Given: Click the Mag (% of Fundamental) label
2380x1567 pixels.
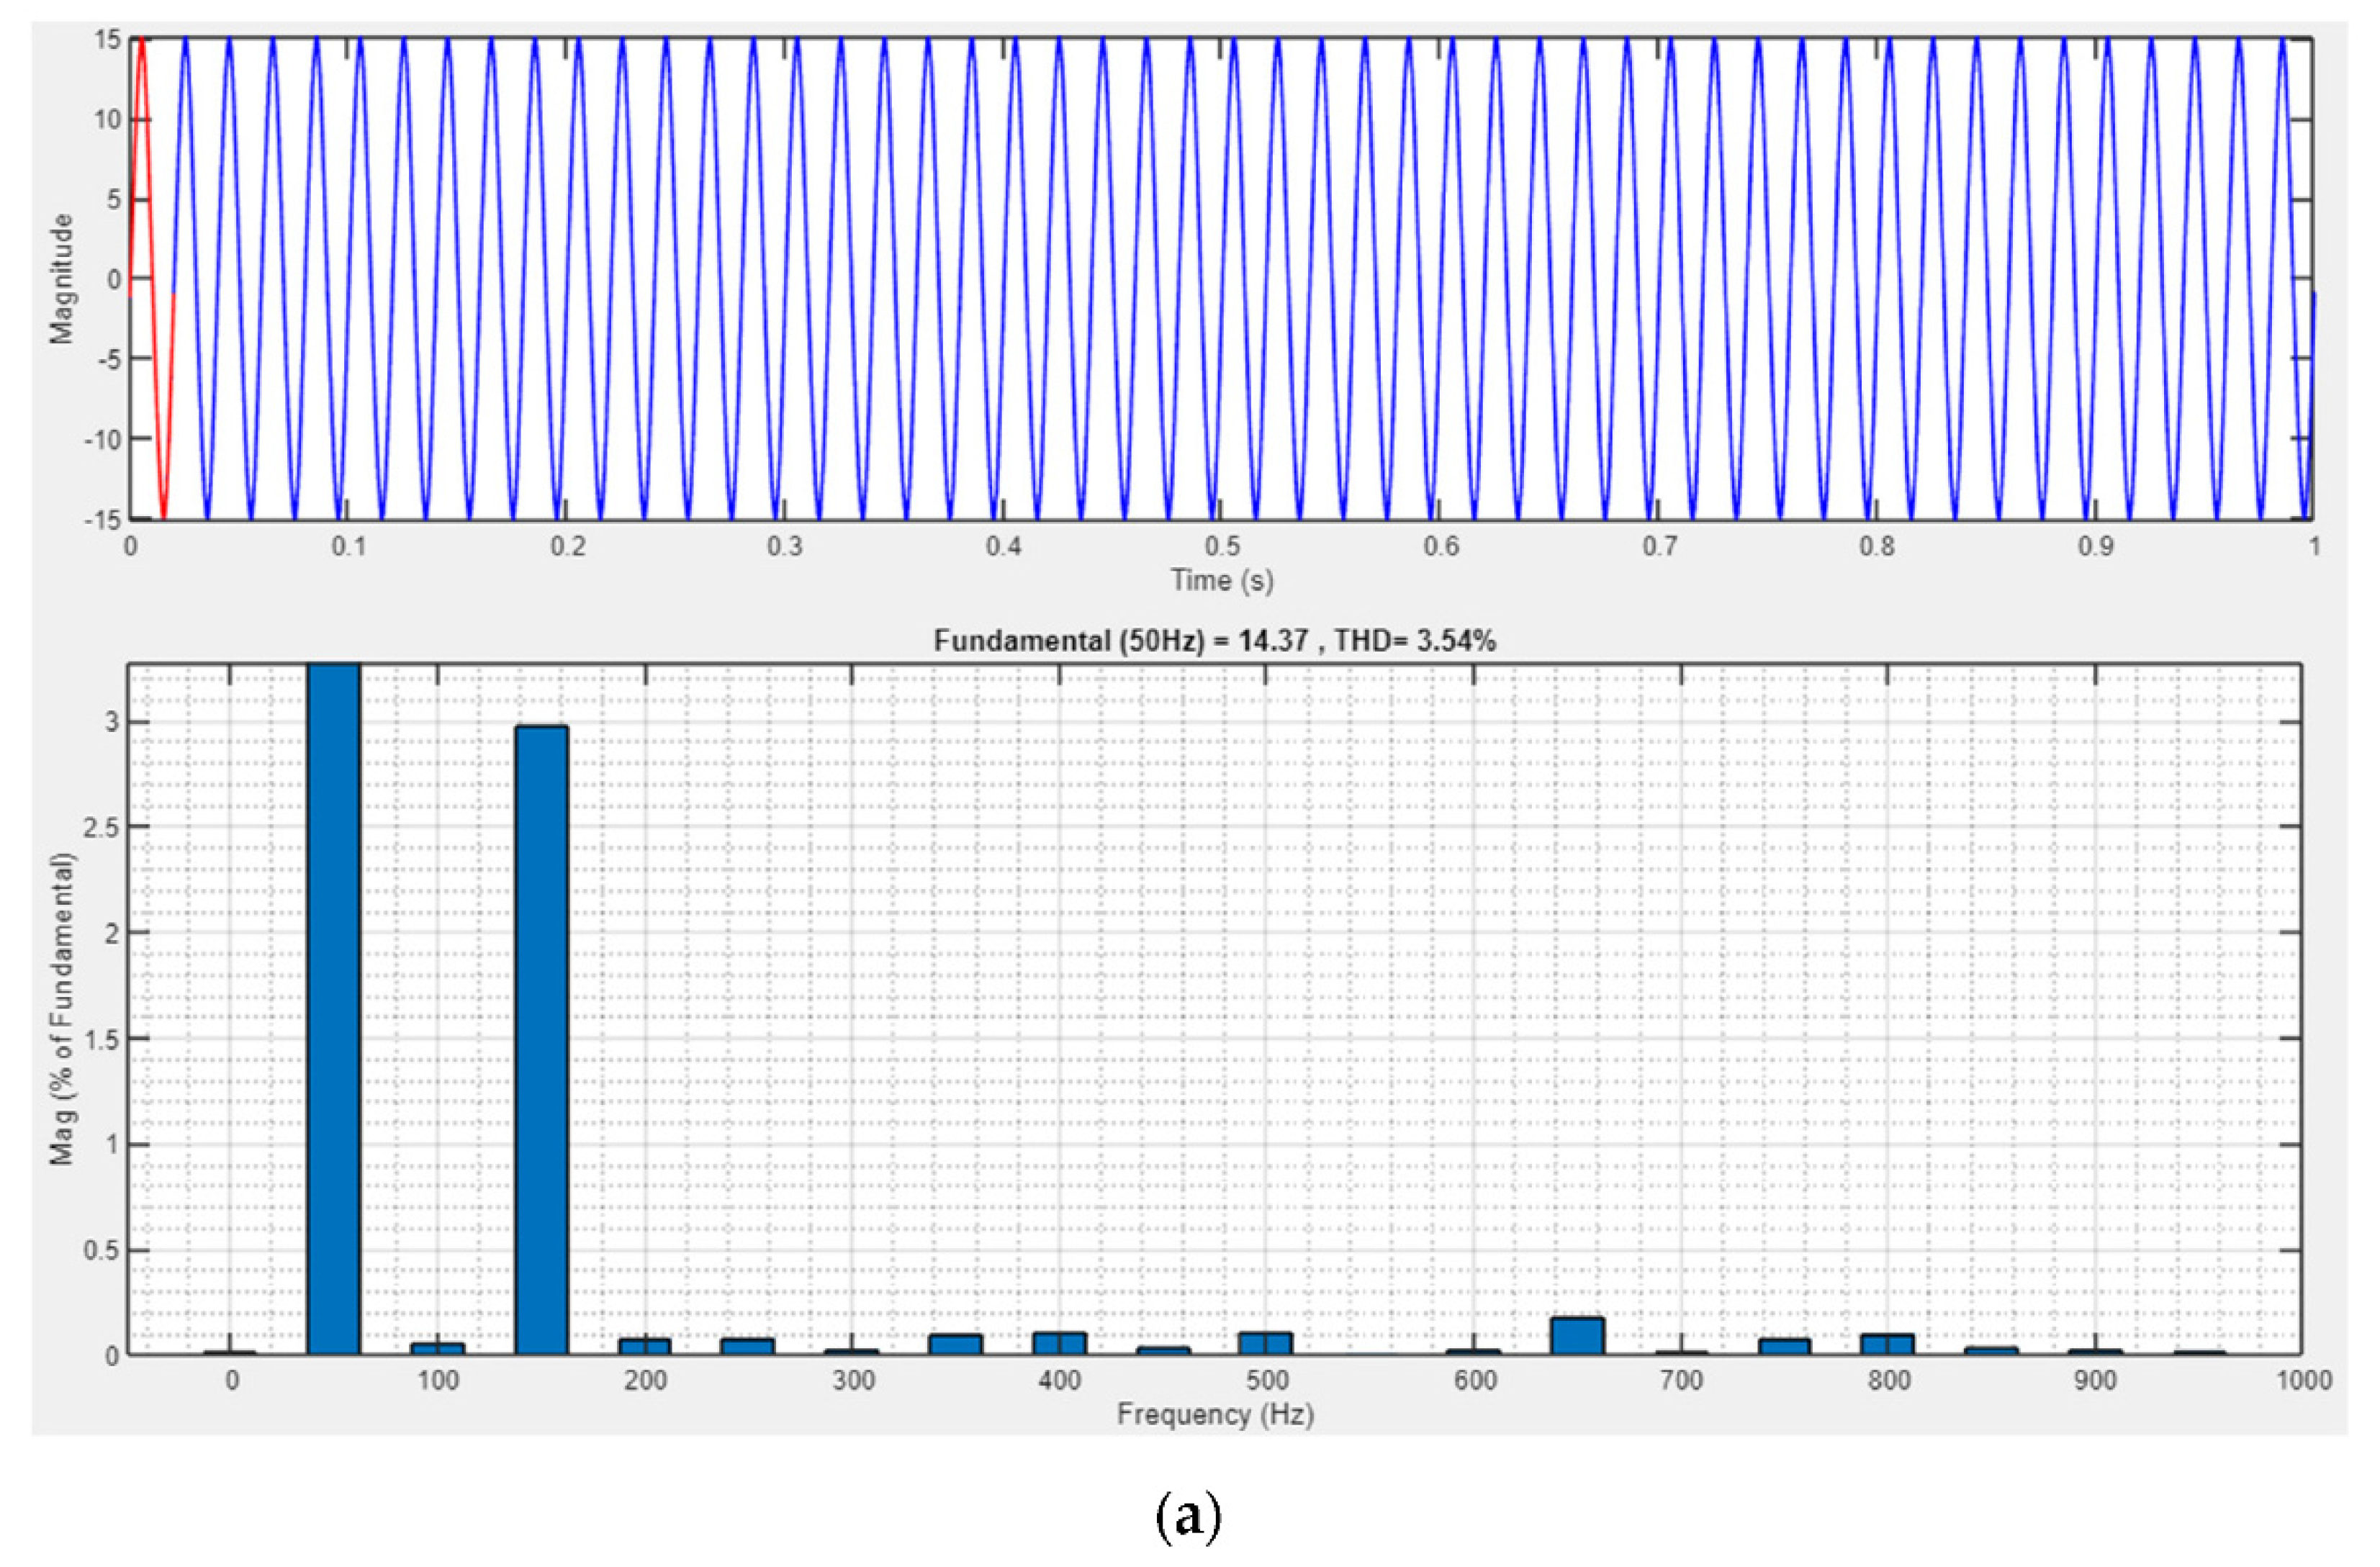Looking at the screenshot, I should coord(63,1009).
